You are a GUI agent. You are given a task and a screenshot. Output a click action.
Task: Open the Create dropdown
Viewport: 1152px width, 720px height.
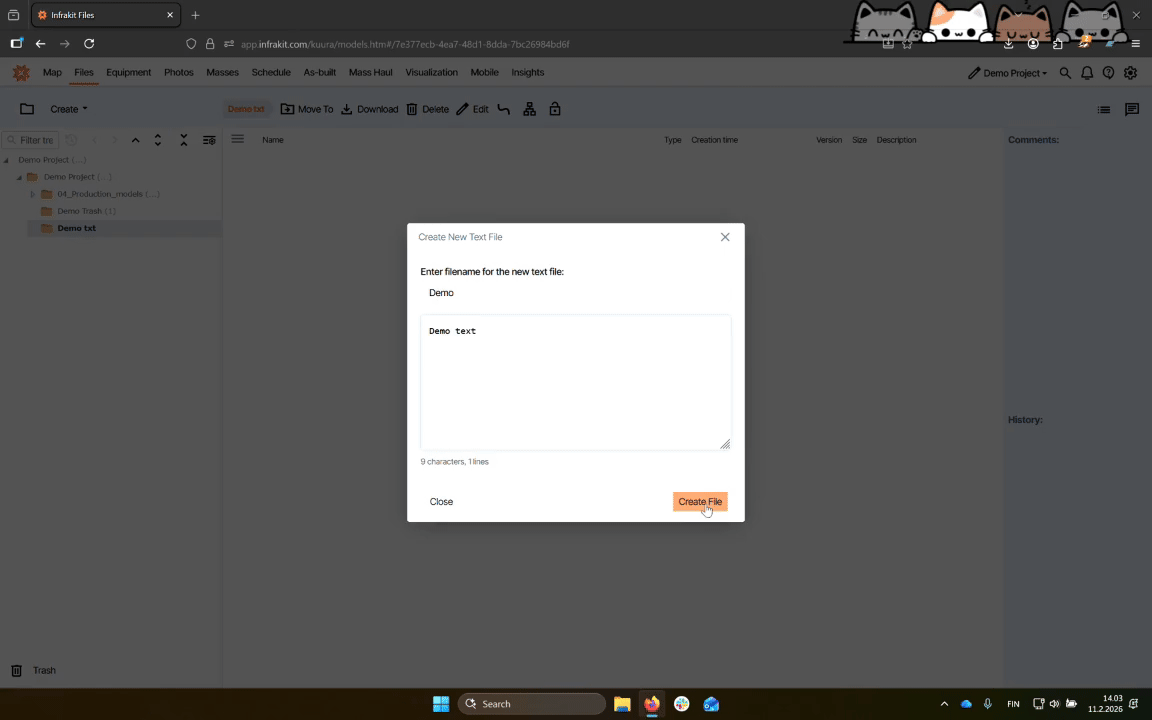point(68,109)
